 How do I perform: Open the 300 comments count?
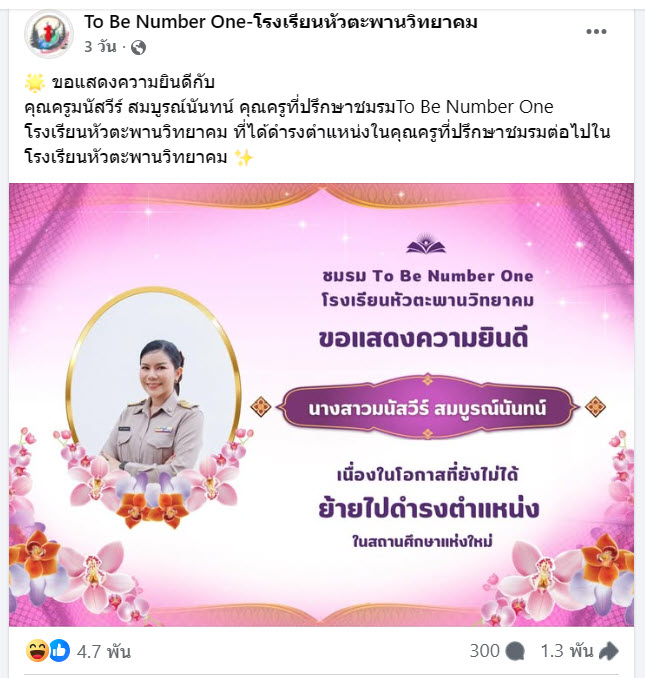pyautogui.click(x=485, y=651)
